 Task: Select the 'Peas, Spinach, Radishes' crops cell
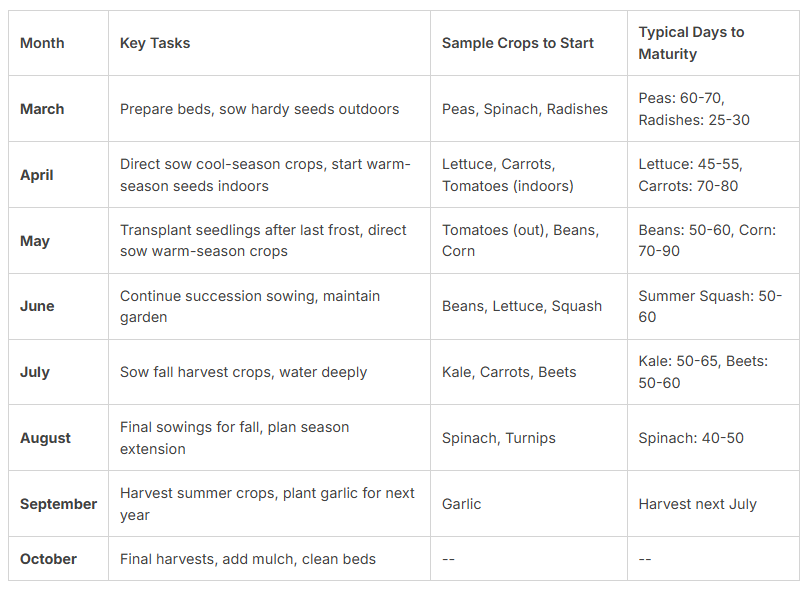(525, 109)
